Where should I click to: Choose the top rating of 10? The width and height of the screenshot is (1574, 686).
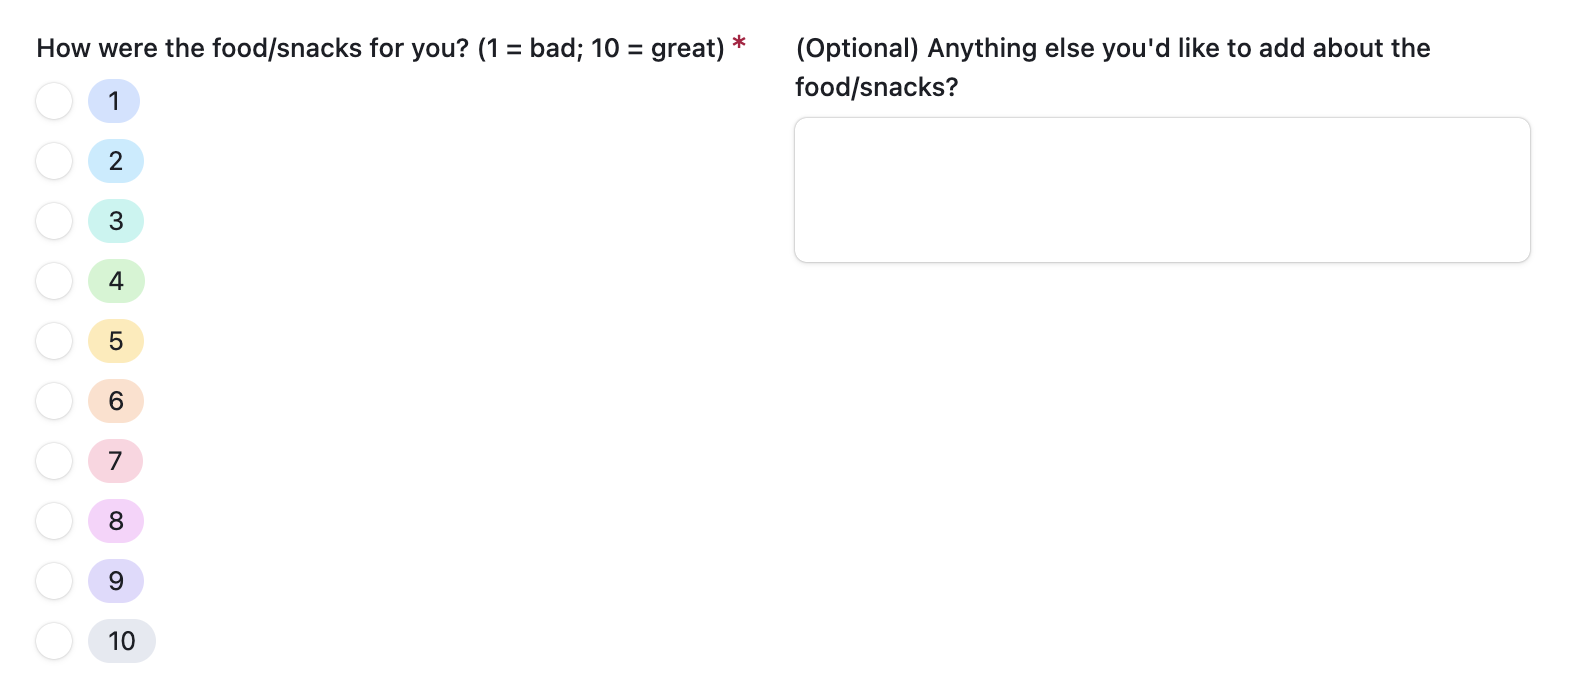54,641
